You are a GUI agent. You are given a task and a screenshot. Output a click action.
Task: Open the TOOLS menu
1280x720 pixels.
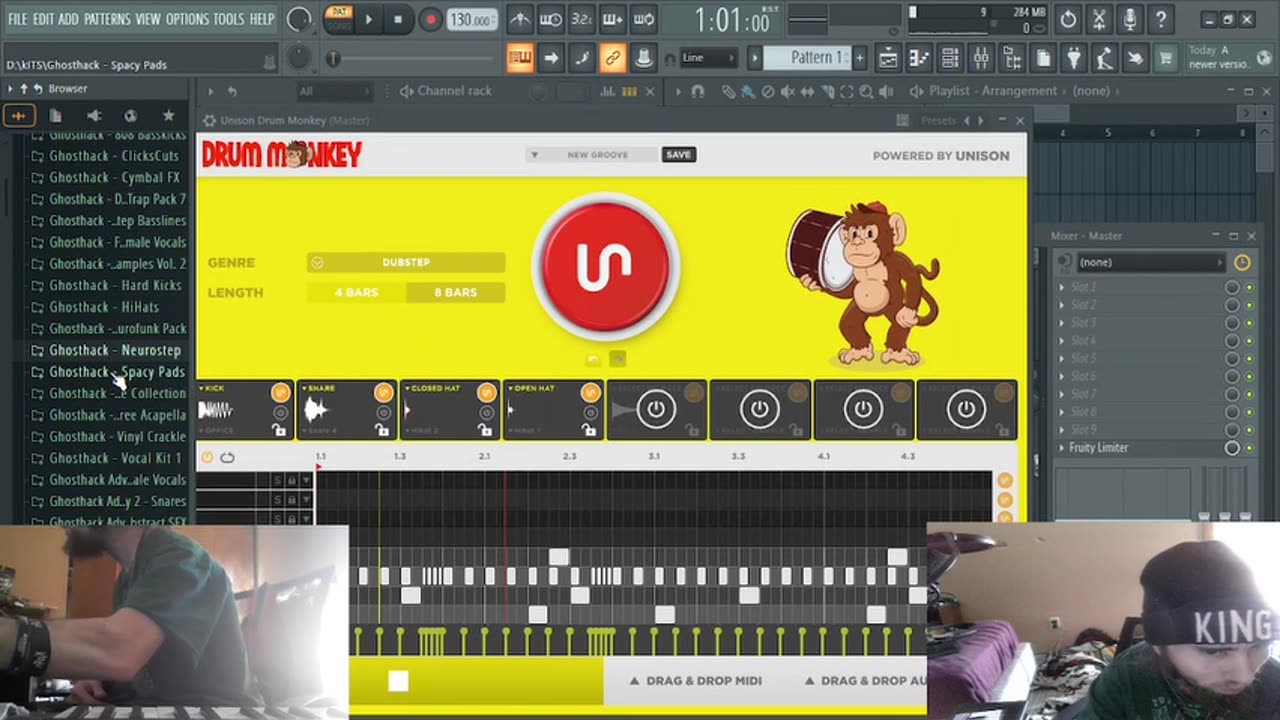228,19
